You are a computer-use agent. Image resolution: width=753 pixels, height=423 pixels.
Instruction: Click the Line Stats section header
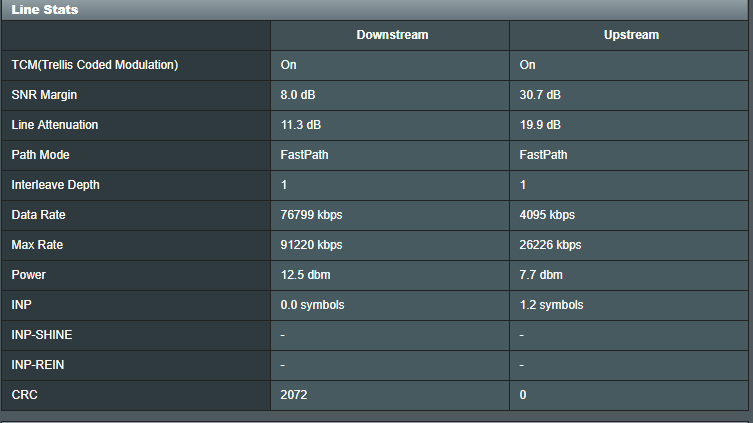tap(45, 10)
